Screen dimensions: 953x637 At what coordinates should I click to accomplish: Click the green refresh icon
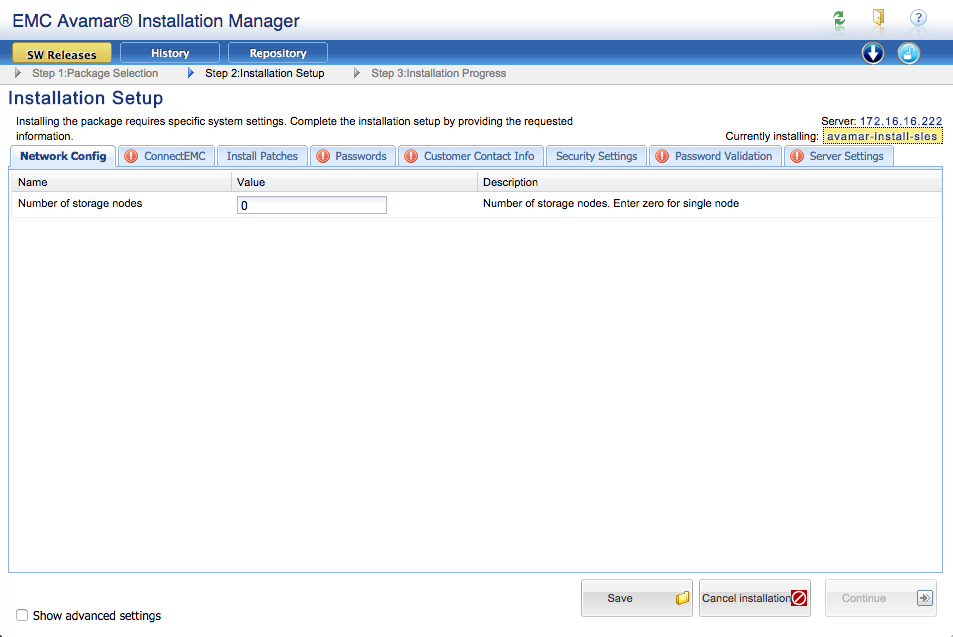(x=838, y=19)
